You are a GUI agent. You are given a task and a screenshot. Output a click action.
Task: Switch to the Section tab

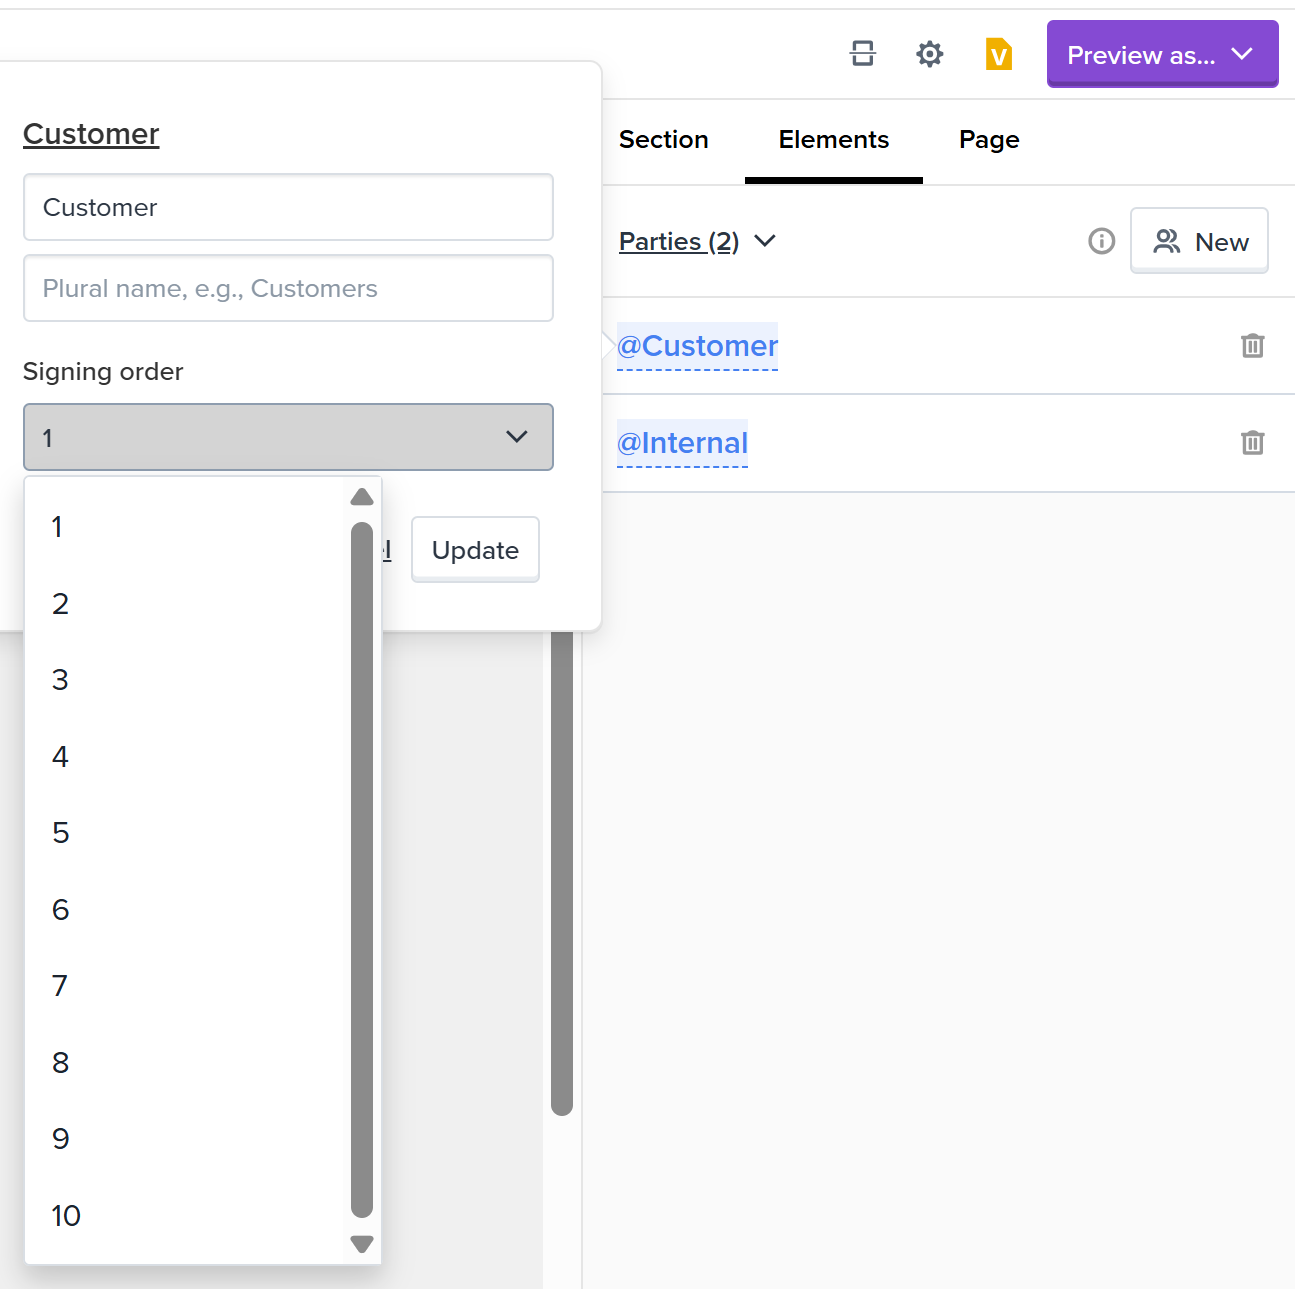(x=663, y=140)
